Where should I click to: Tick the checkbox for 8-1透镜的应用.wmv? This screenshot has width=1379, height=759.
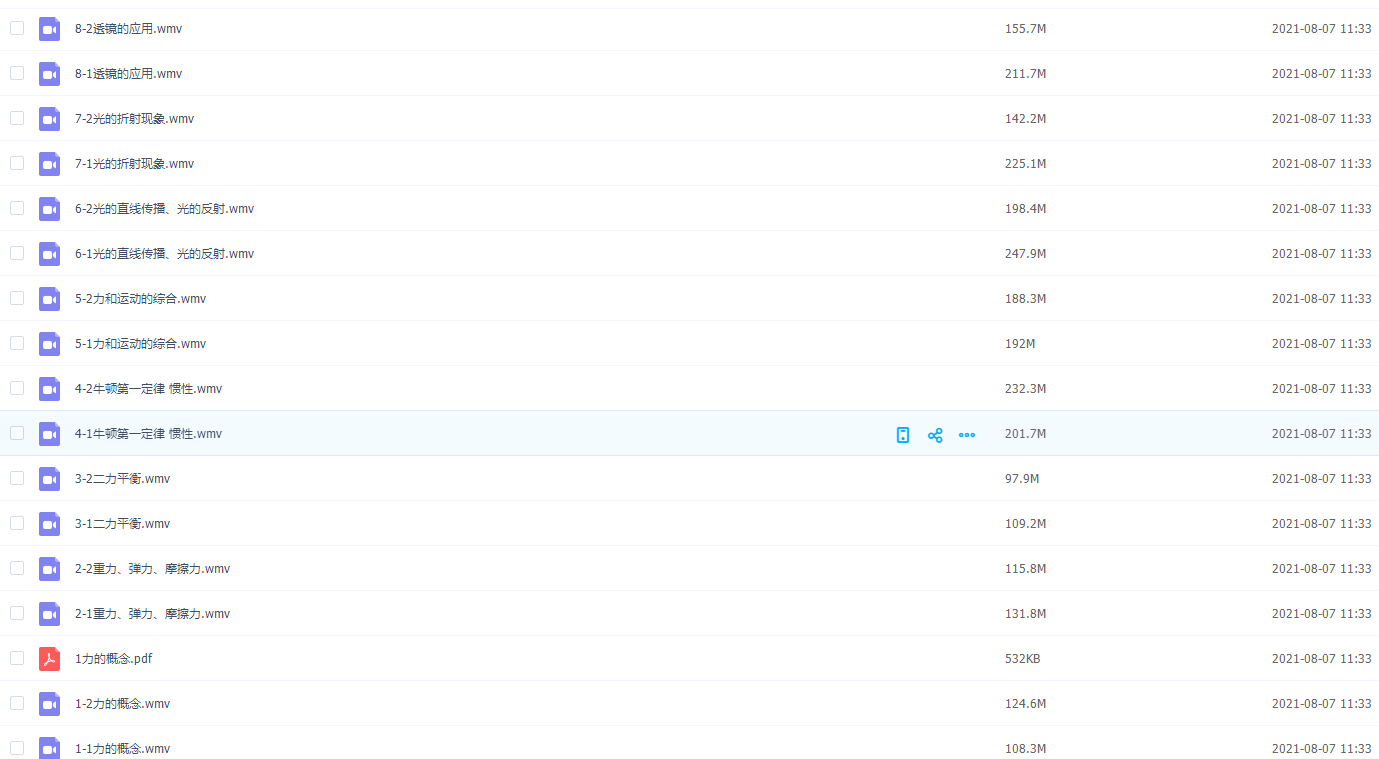tap(17, 73)
